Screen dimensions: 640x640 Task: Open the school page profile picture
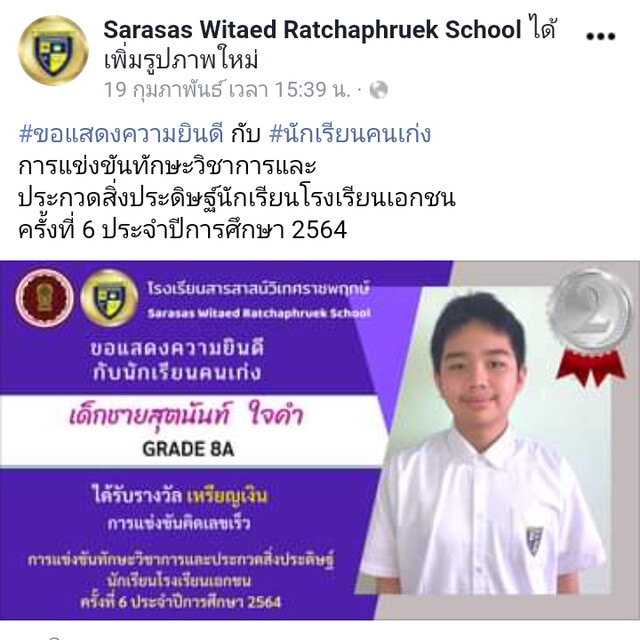(53, 50)
